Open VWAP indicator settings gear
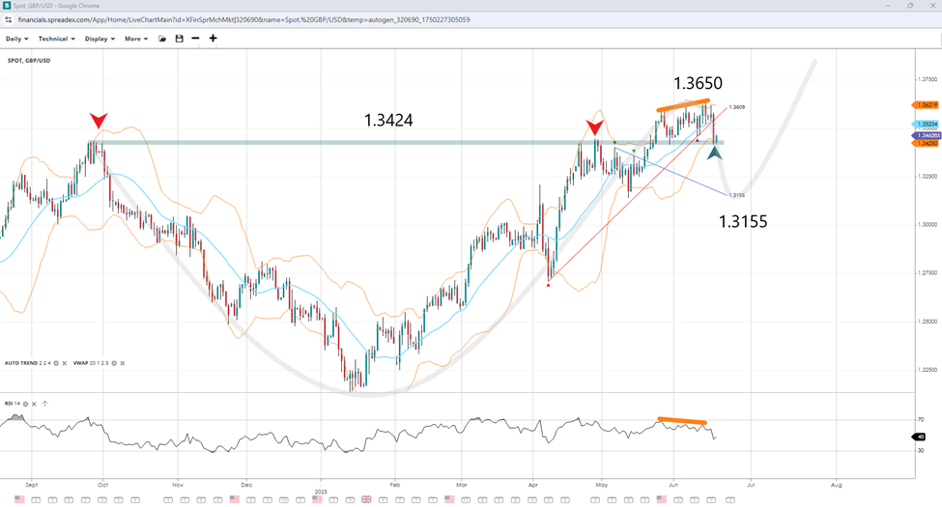Viewport: 942px width, 507px height. [114, 363]
